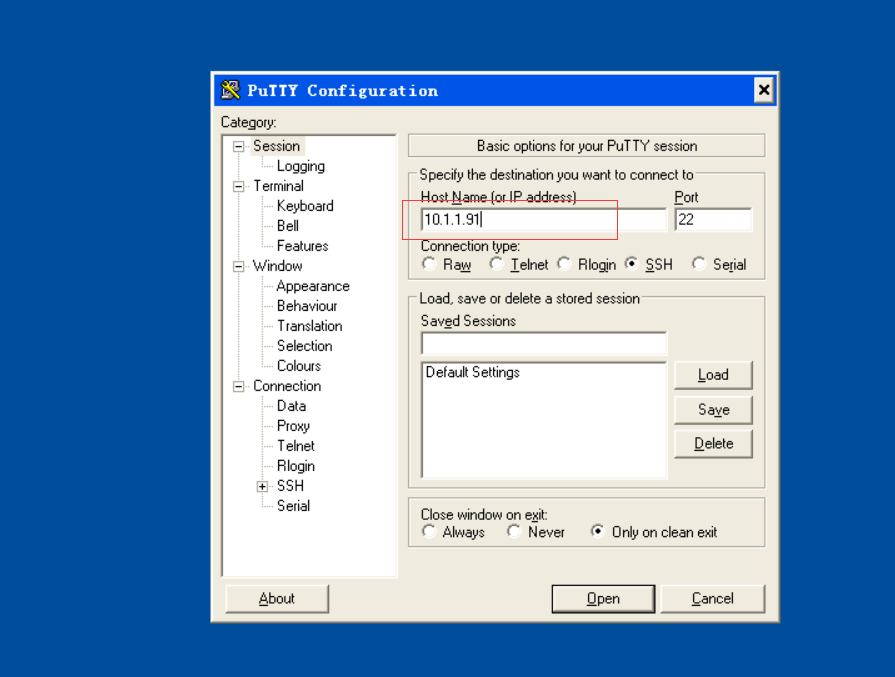Open the SSH category in tree

(290, 486)
